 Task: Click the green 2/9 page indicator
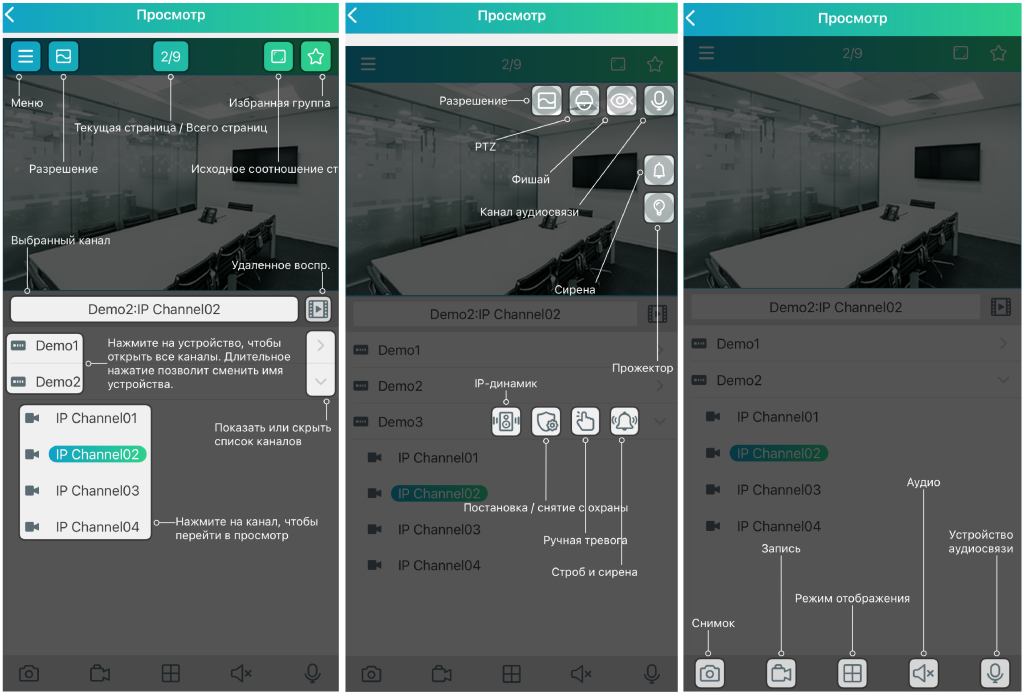pyautogui.click(x=170, y=57)
